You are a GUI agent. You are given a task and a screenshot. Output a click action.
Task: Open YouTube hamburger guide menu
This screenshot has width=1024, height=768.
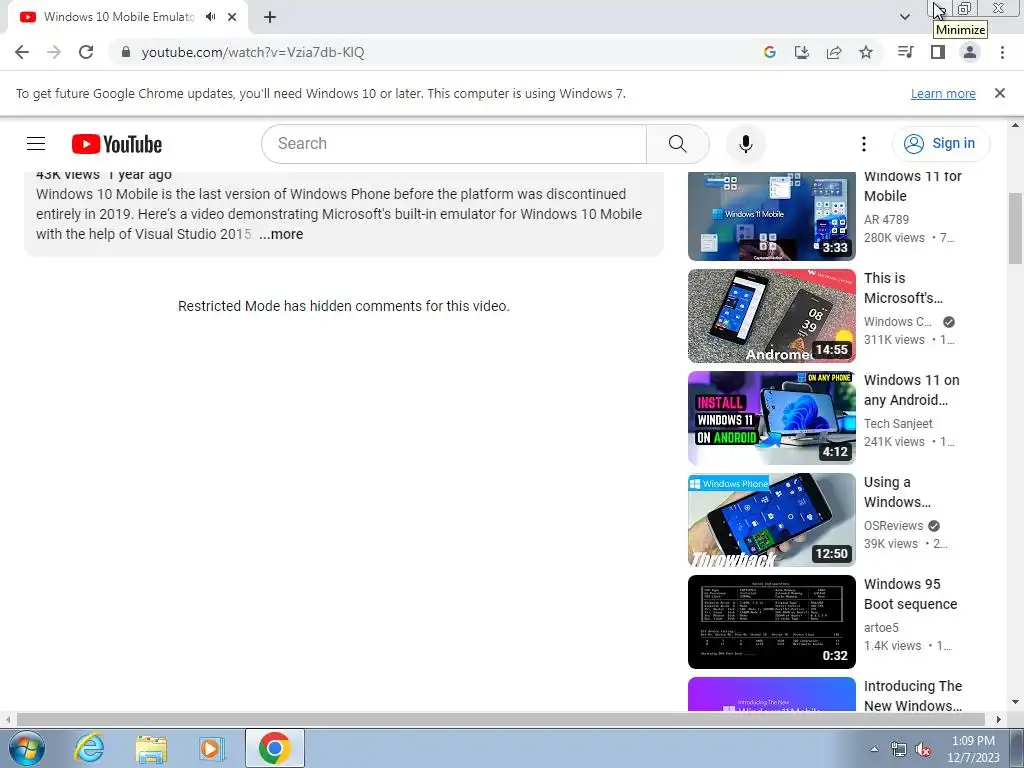click(36, 144)
